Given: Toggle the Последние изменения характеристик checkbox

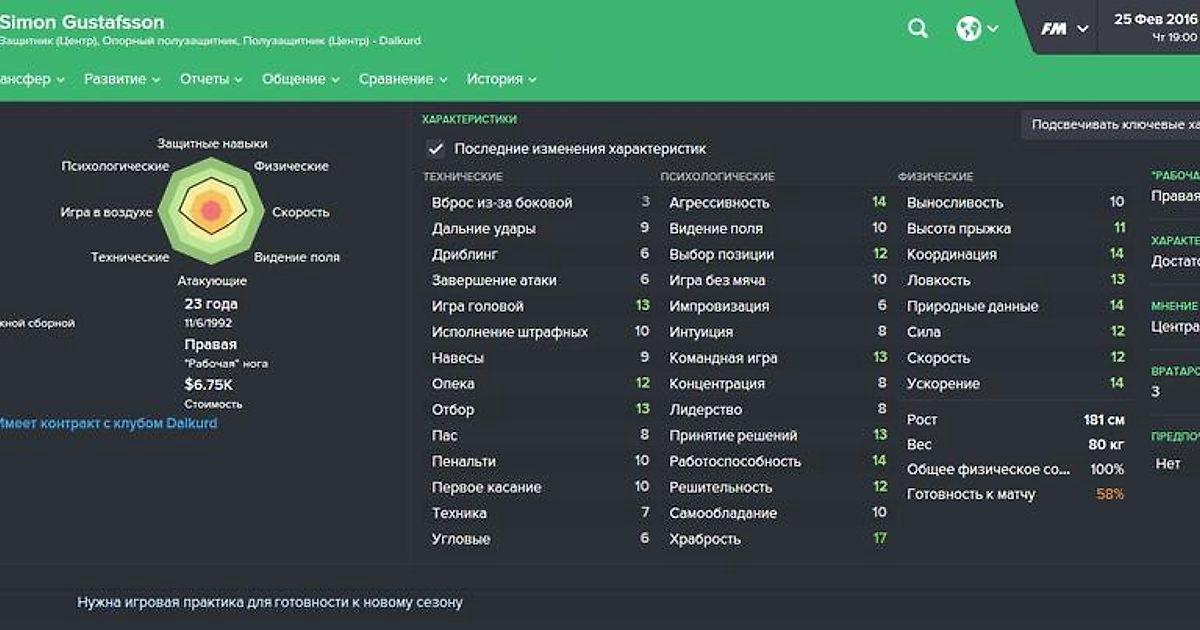Looking at the screenshot, I should (x=435, y=148).
